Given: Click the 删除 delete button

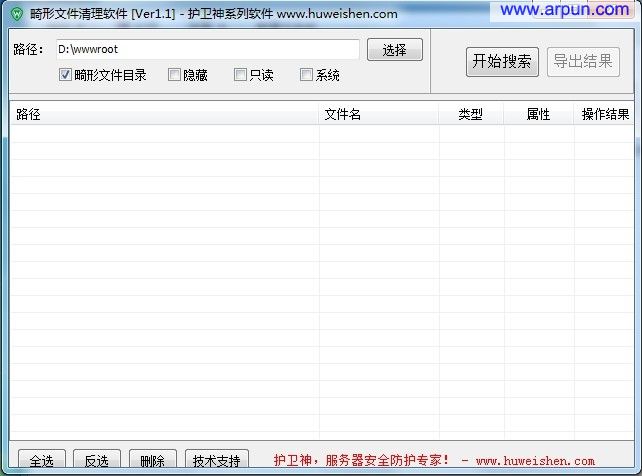Looking at the screenshot, I should pos(152,460).
